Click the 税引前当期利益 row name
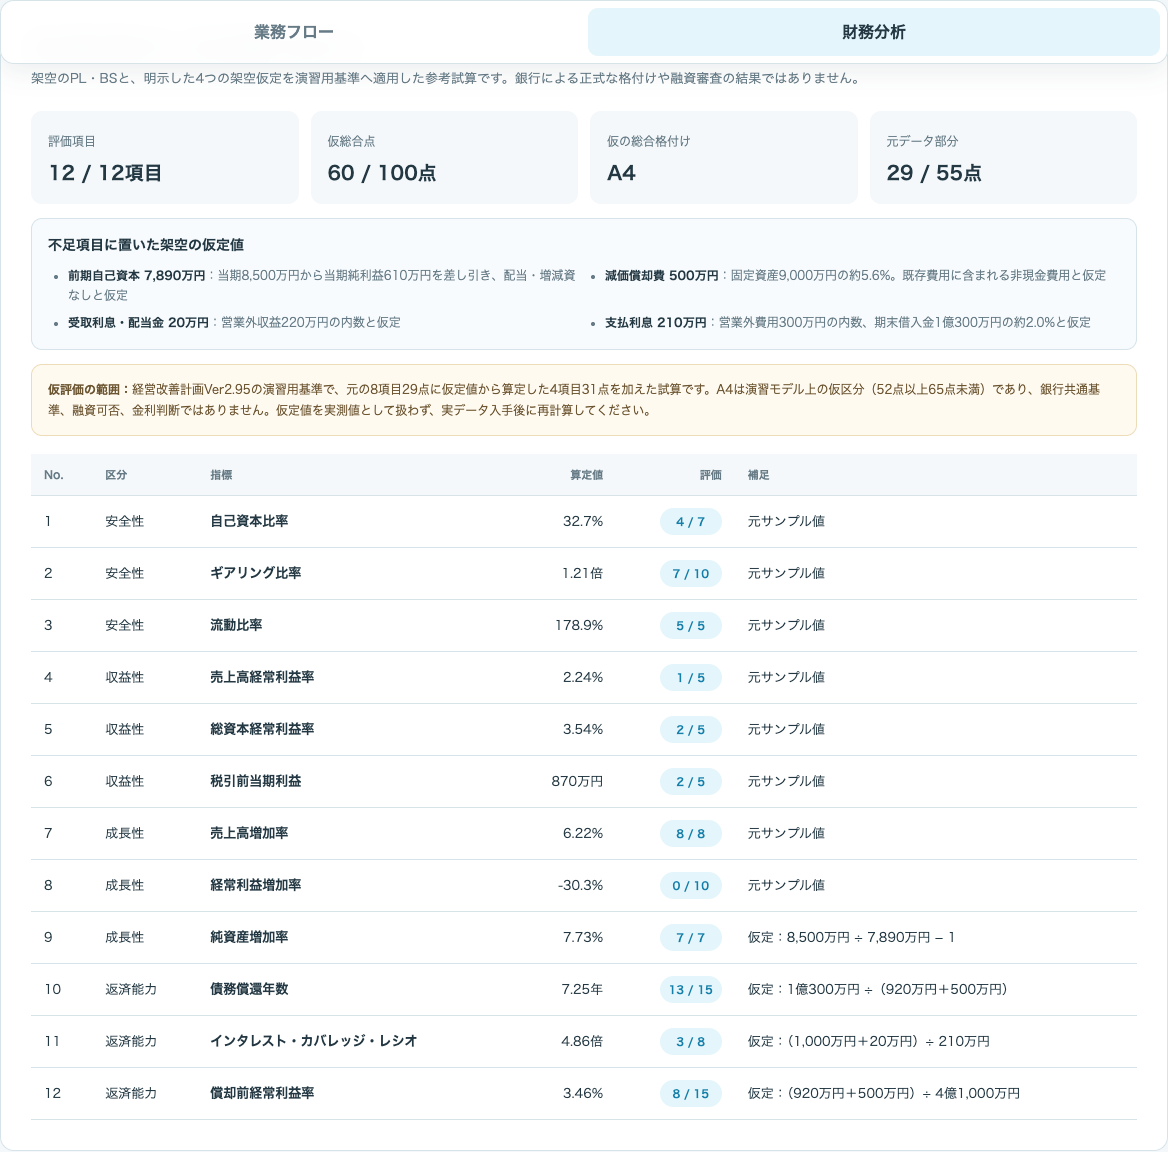Image resolution: width=1168 pixels, height=1152 pixels. 256,781
